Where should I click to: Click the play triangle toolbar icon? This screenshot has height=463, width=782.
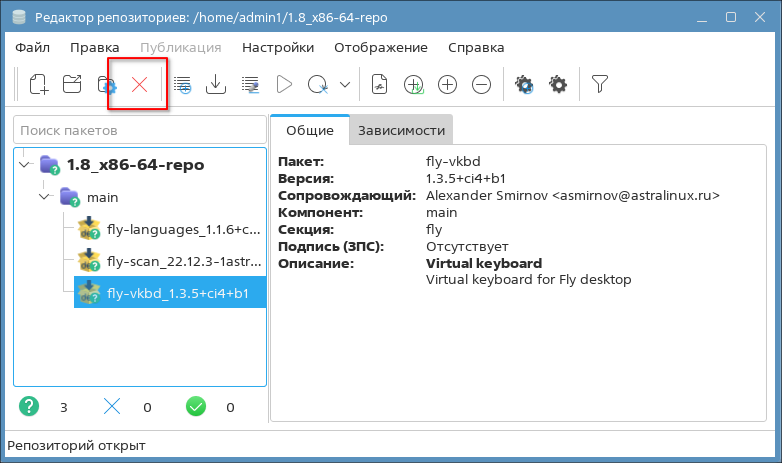tap(284, 85)
